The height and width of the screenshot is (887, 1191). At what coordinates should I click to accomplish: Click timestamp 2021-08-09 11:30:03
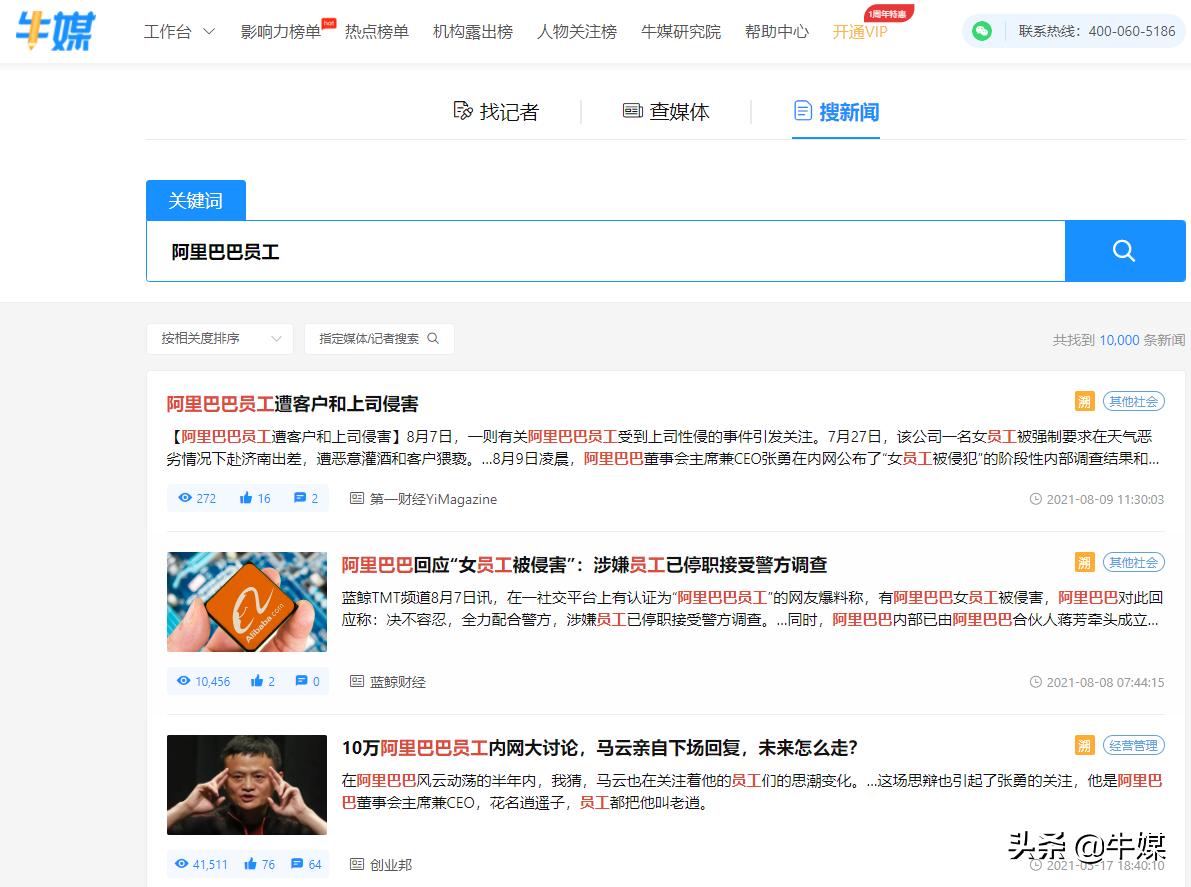tap(1105, 499)
